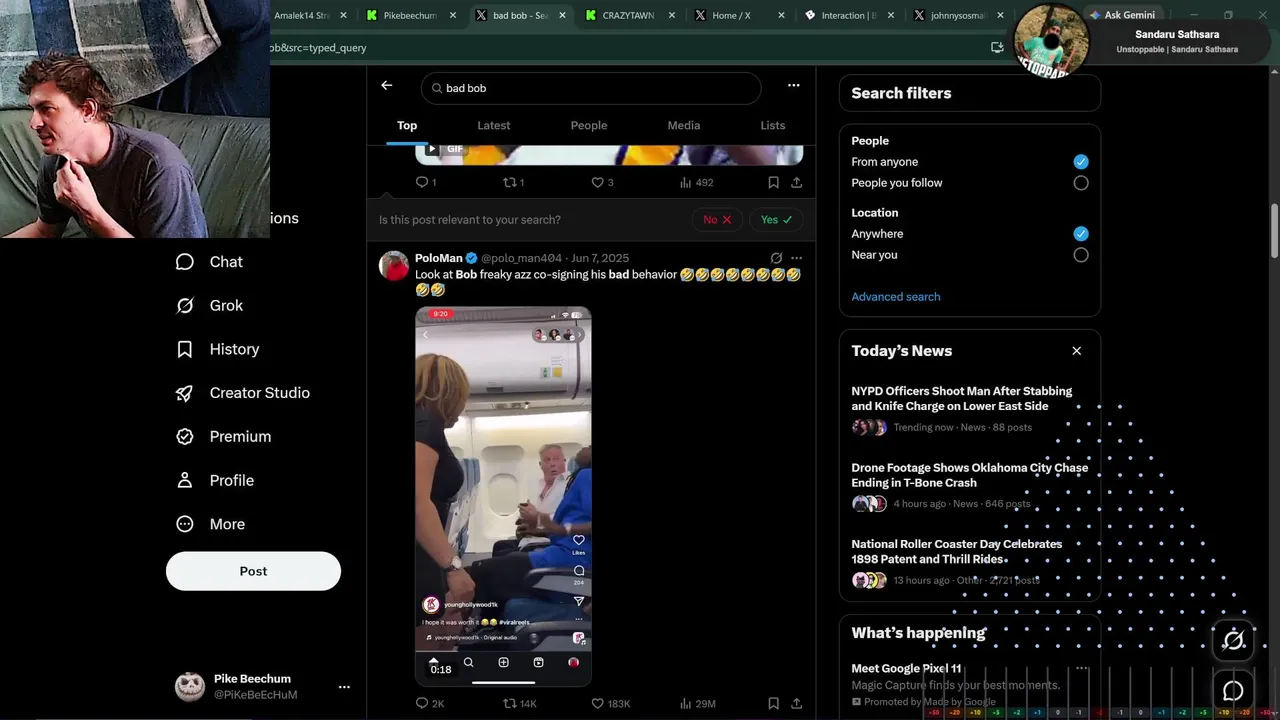Switch to the 'Home / X' browser tab
The width and height of the screenshot is (1280, 720).
coord(731,15)
